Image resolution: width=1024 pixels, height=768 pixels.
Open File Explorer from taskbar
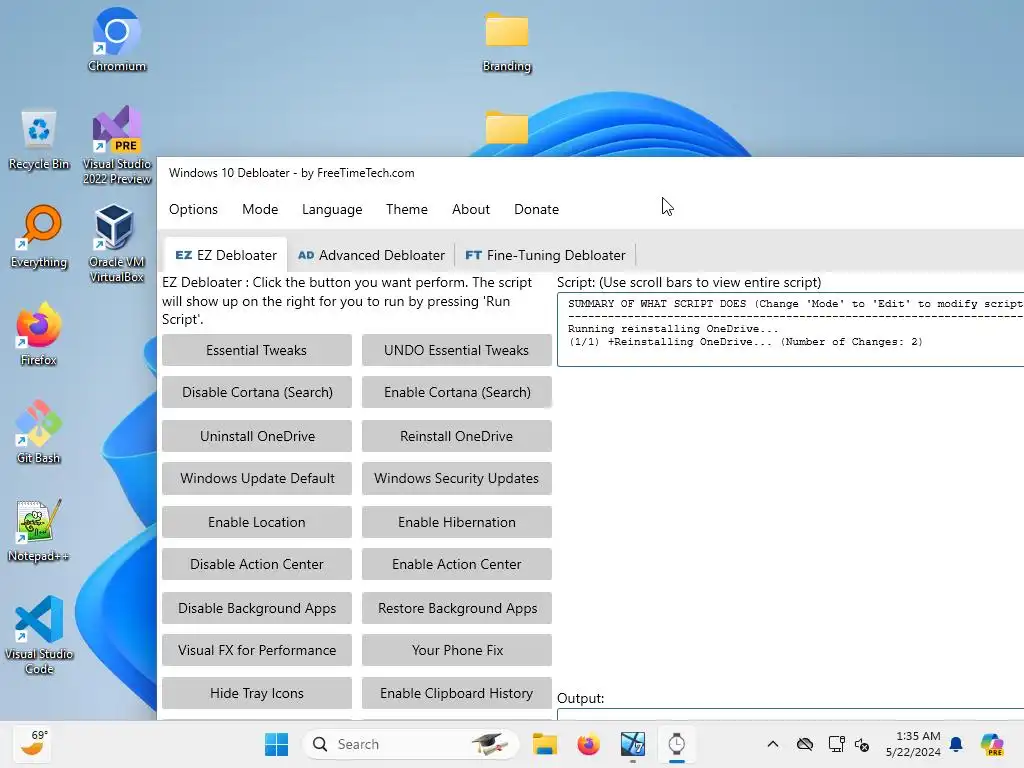click(x=544, y=744)
